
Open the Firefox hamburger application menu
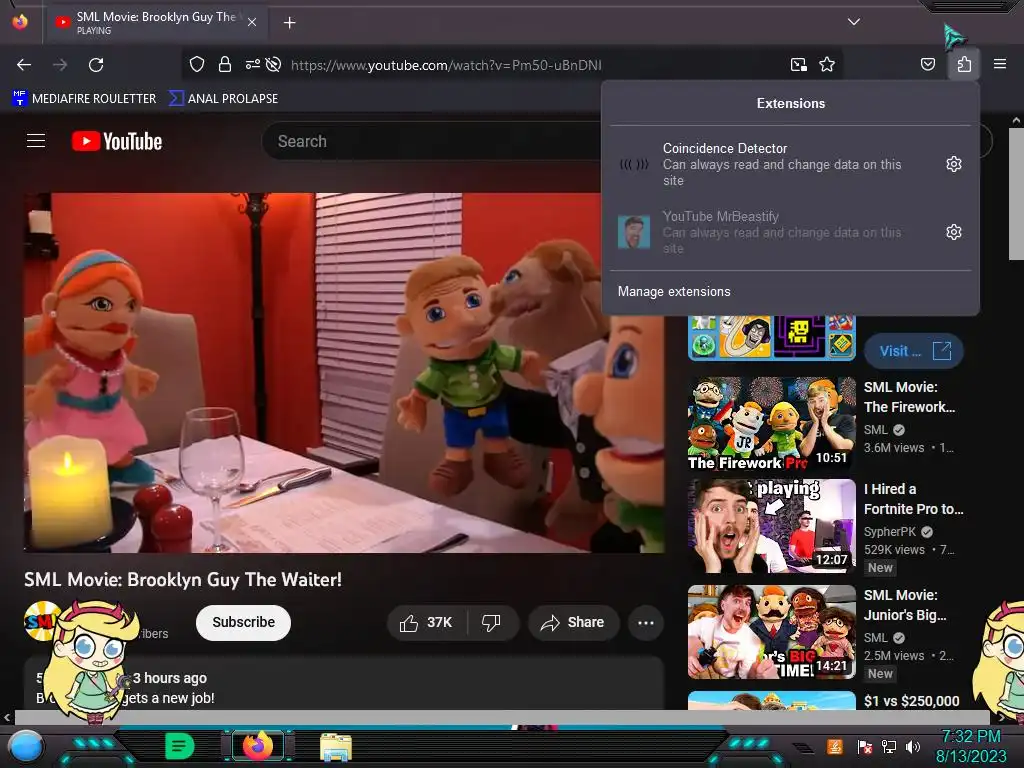999,64
